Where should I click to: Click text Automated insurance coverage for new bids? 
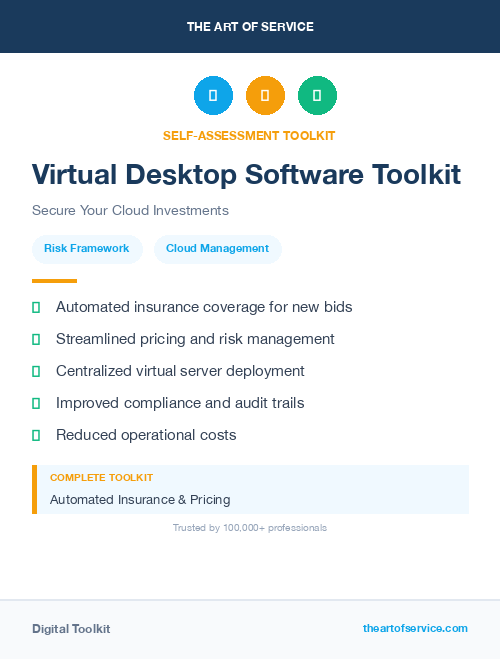tap(204, 307)
